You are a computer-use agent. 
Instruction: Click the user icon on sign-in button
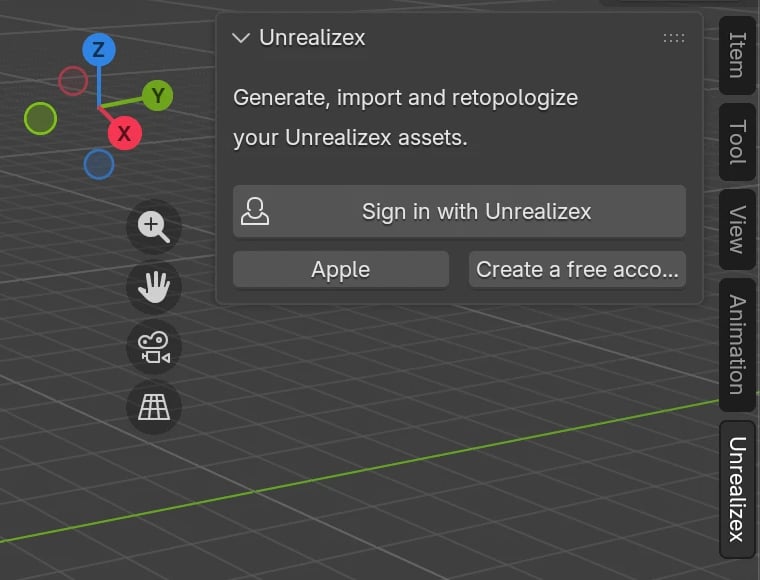click(255, 211)
